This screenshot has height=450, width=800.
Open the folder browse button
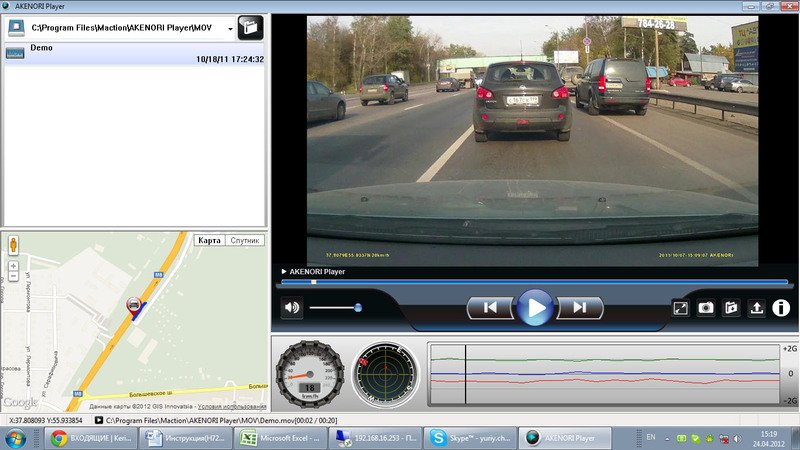click(251, 28)
